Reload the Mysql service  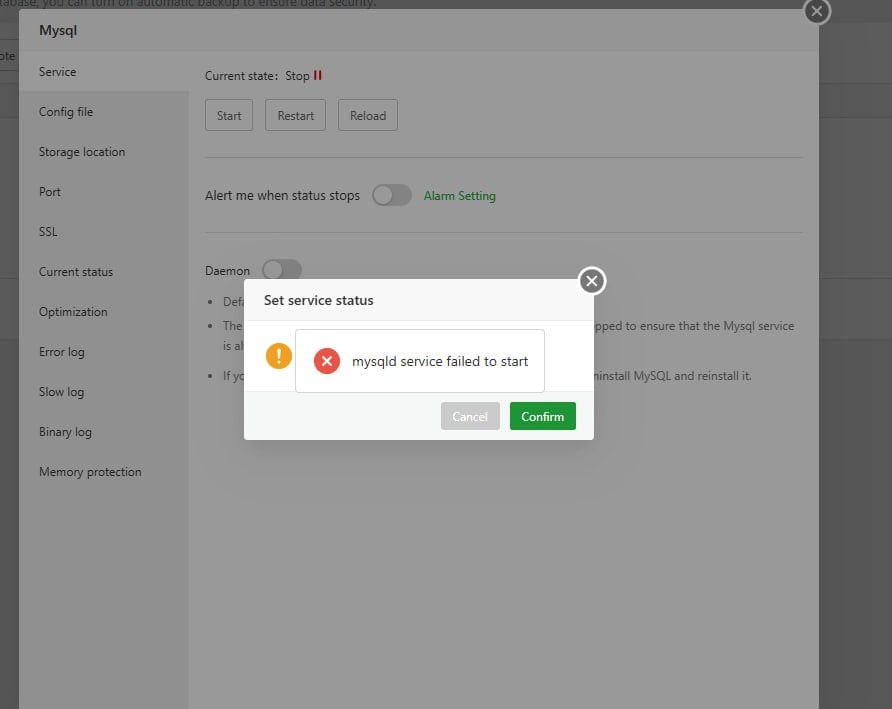coord(367,116)
